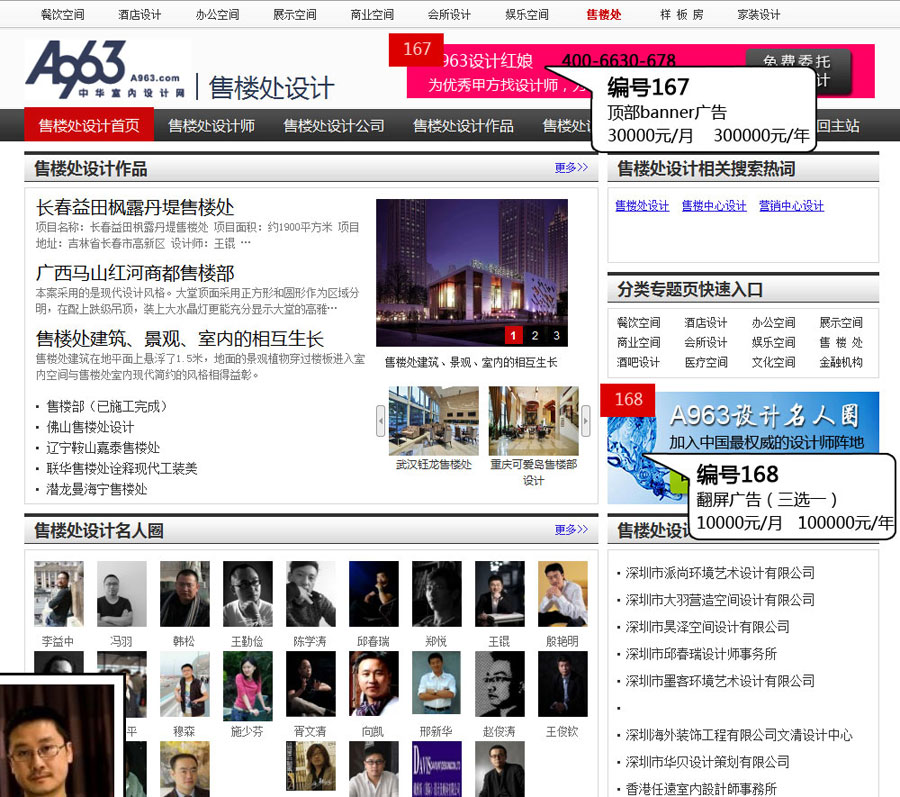Select the 售楼处设计首页 tab
The image size is (900, 797).
click(x=89, y=125)
